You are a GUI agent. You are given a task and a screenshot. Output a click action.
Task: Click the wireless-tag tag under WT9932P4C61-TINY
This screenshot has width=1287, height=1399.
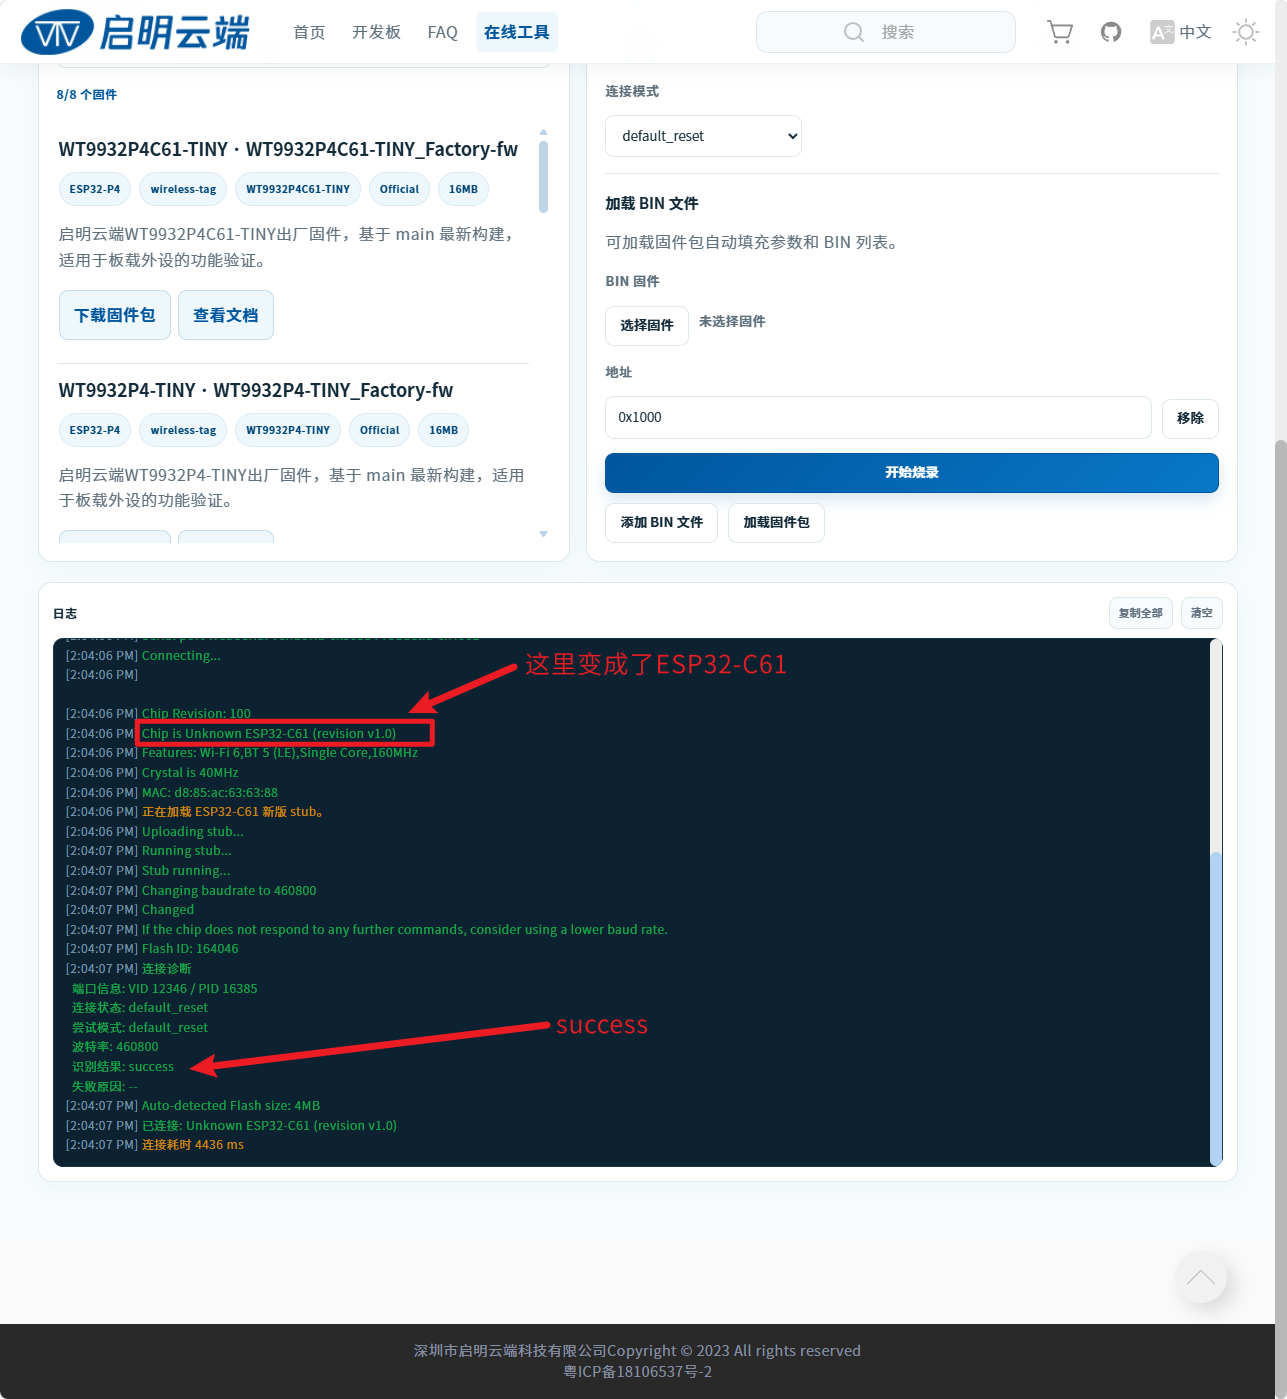183,189
